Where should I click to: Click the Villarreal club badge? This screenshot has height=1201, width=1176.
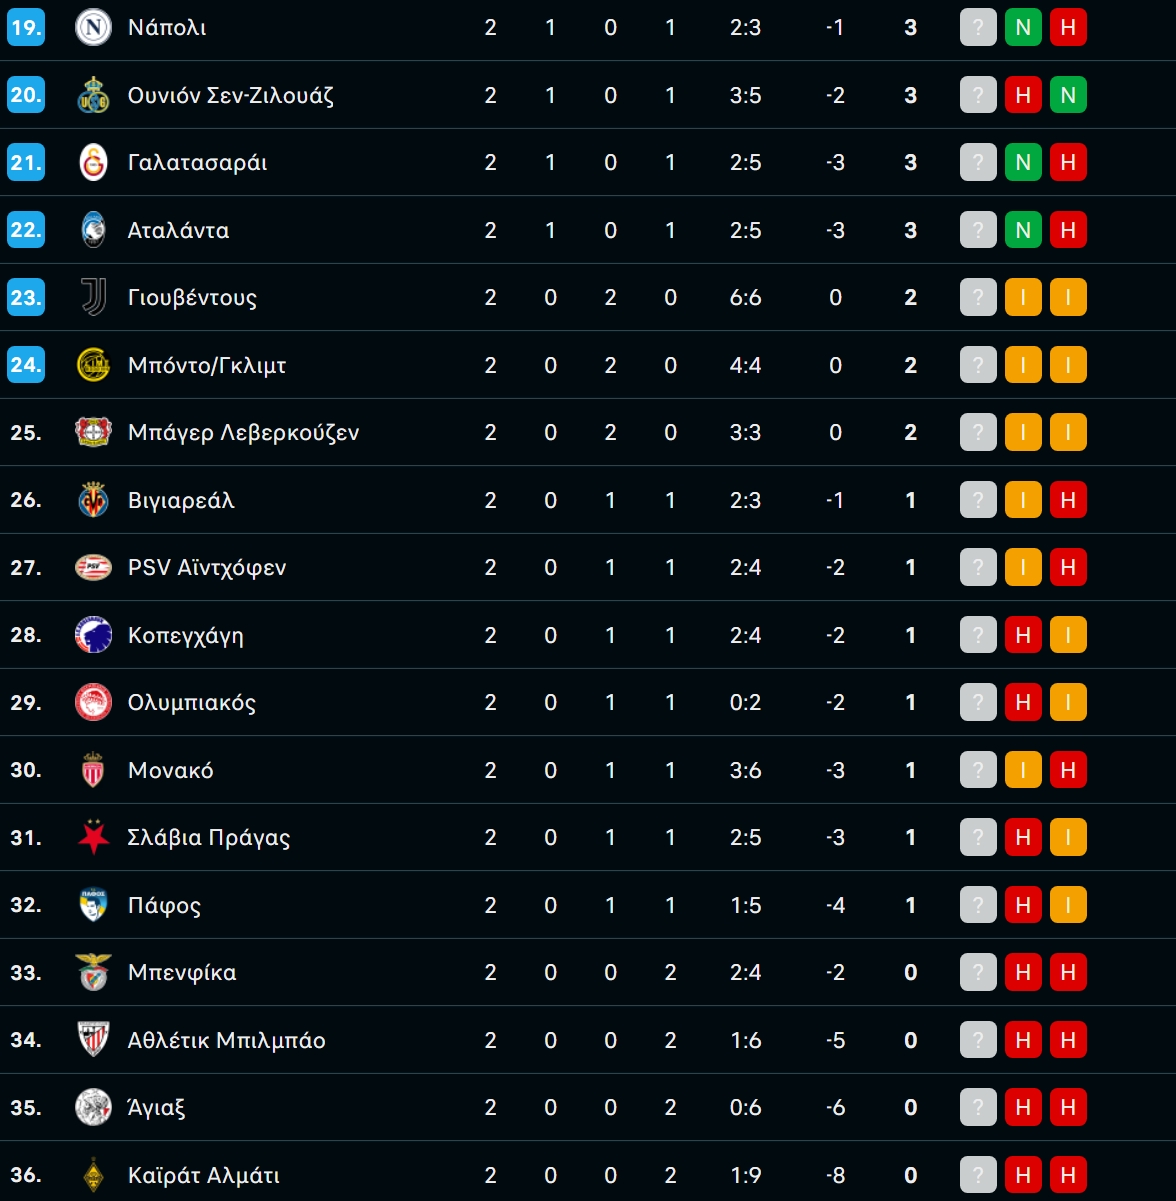tap(93, 500)
